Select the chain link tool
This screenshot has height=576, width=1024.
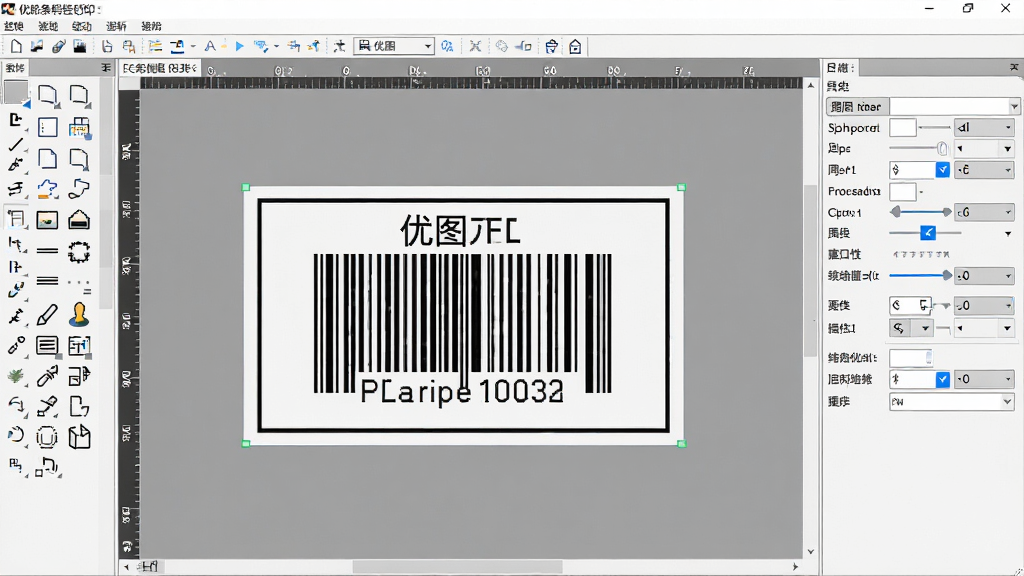pyautogui.click(x=16, y=345)
